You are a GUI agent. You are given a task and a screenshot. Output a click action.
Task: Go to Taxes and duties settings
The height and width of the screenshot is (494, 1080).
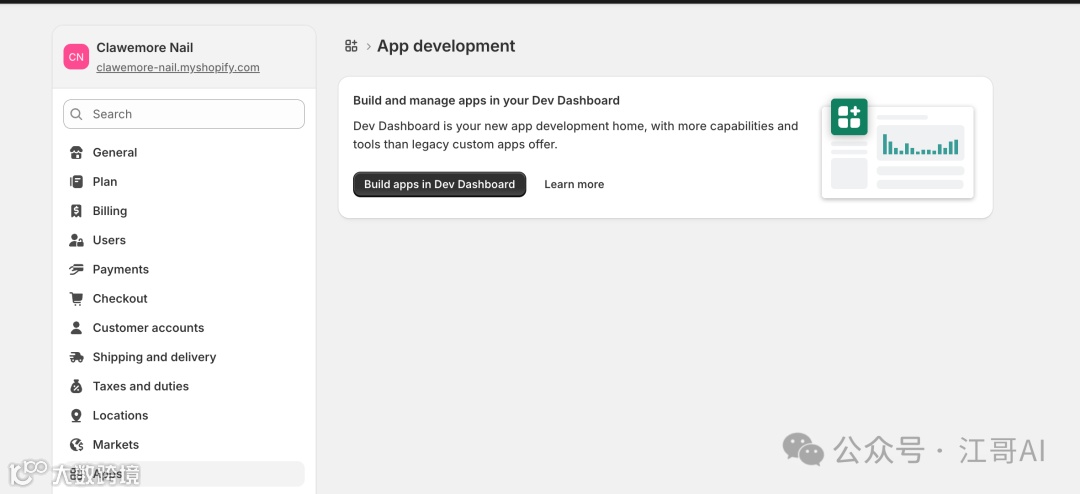(x=184, y=387)
